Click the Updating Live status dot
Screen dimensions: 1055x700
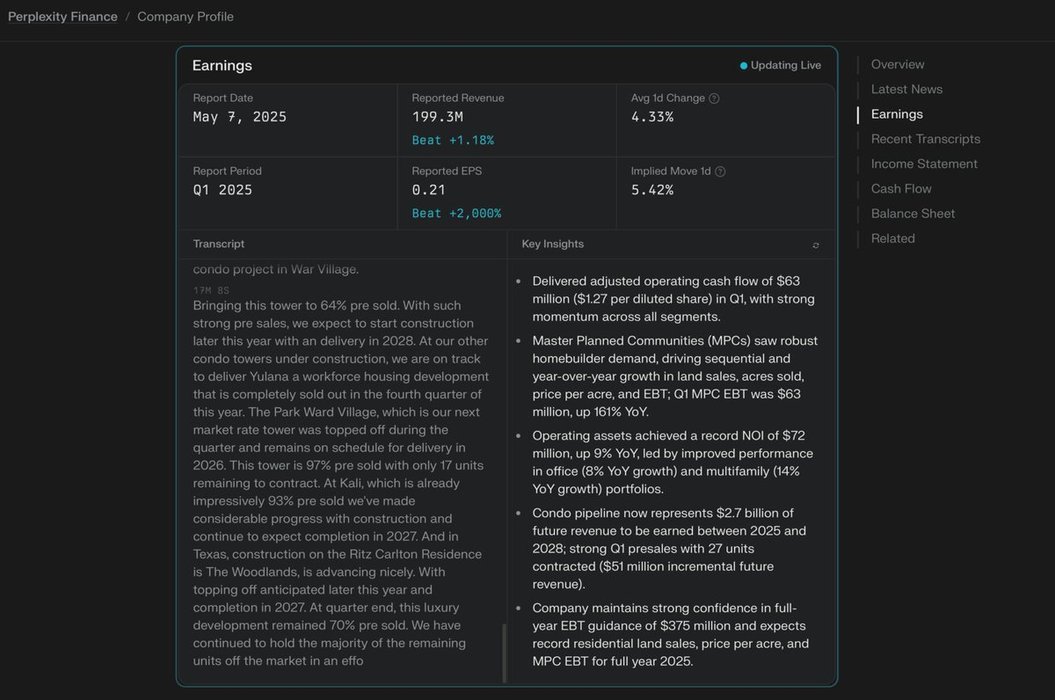click(743, 66)
